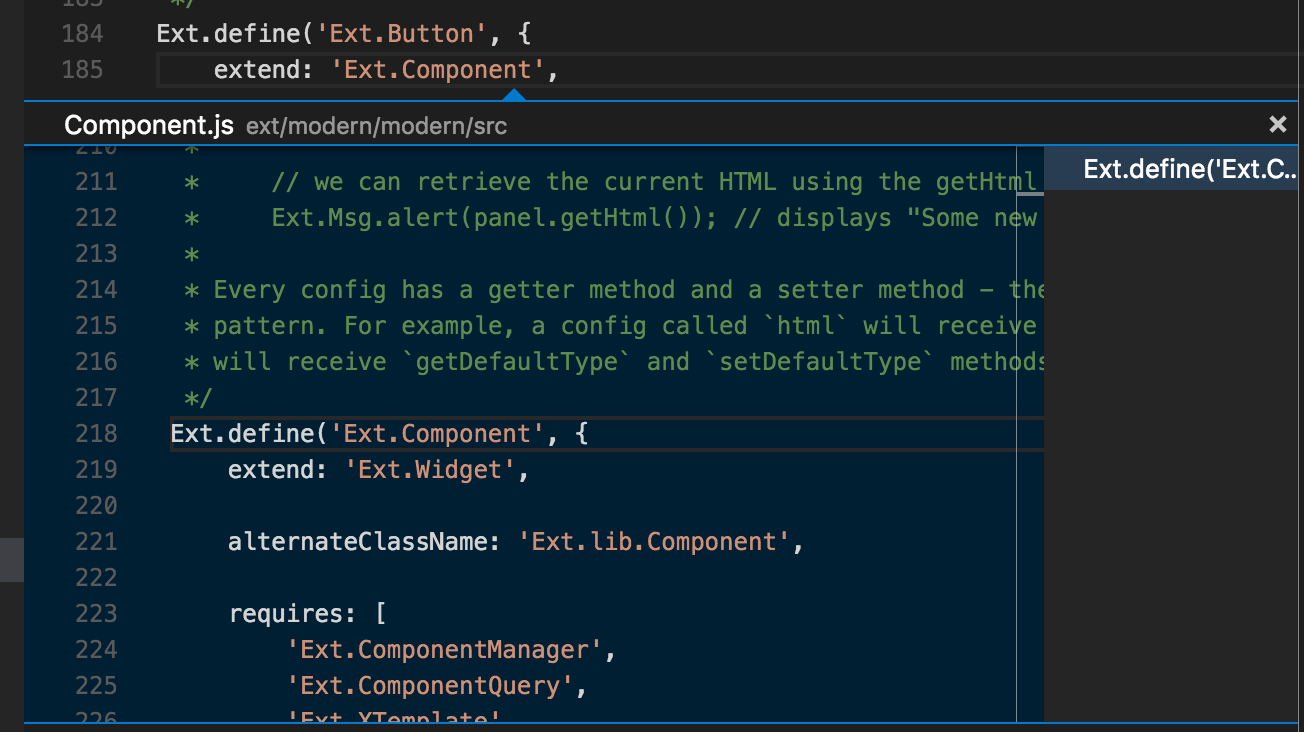Click 'Ext.ComponentQuery' on line 225
Viewport: 1304px width, 732px height.
429,686
